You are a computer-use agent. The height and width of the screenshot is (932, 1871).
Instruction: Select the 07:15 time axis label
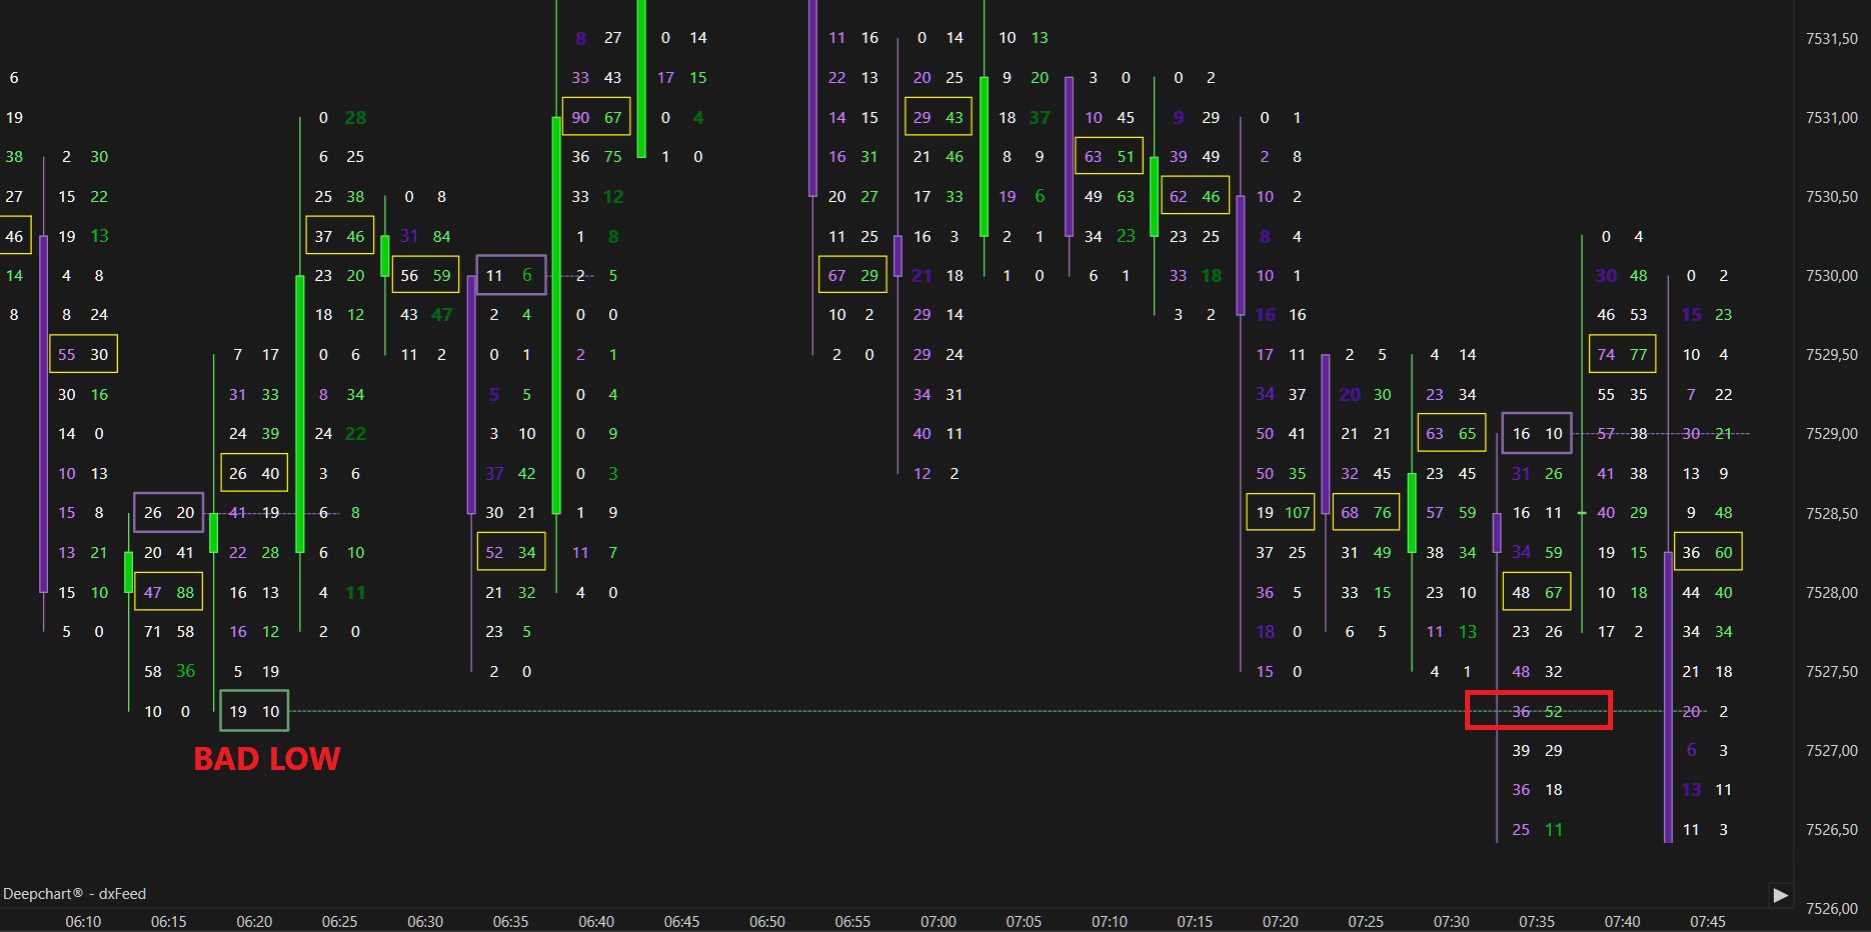(x=1195, y=921)
